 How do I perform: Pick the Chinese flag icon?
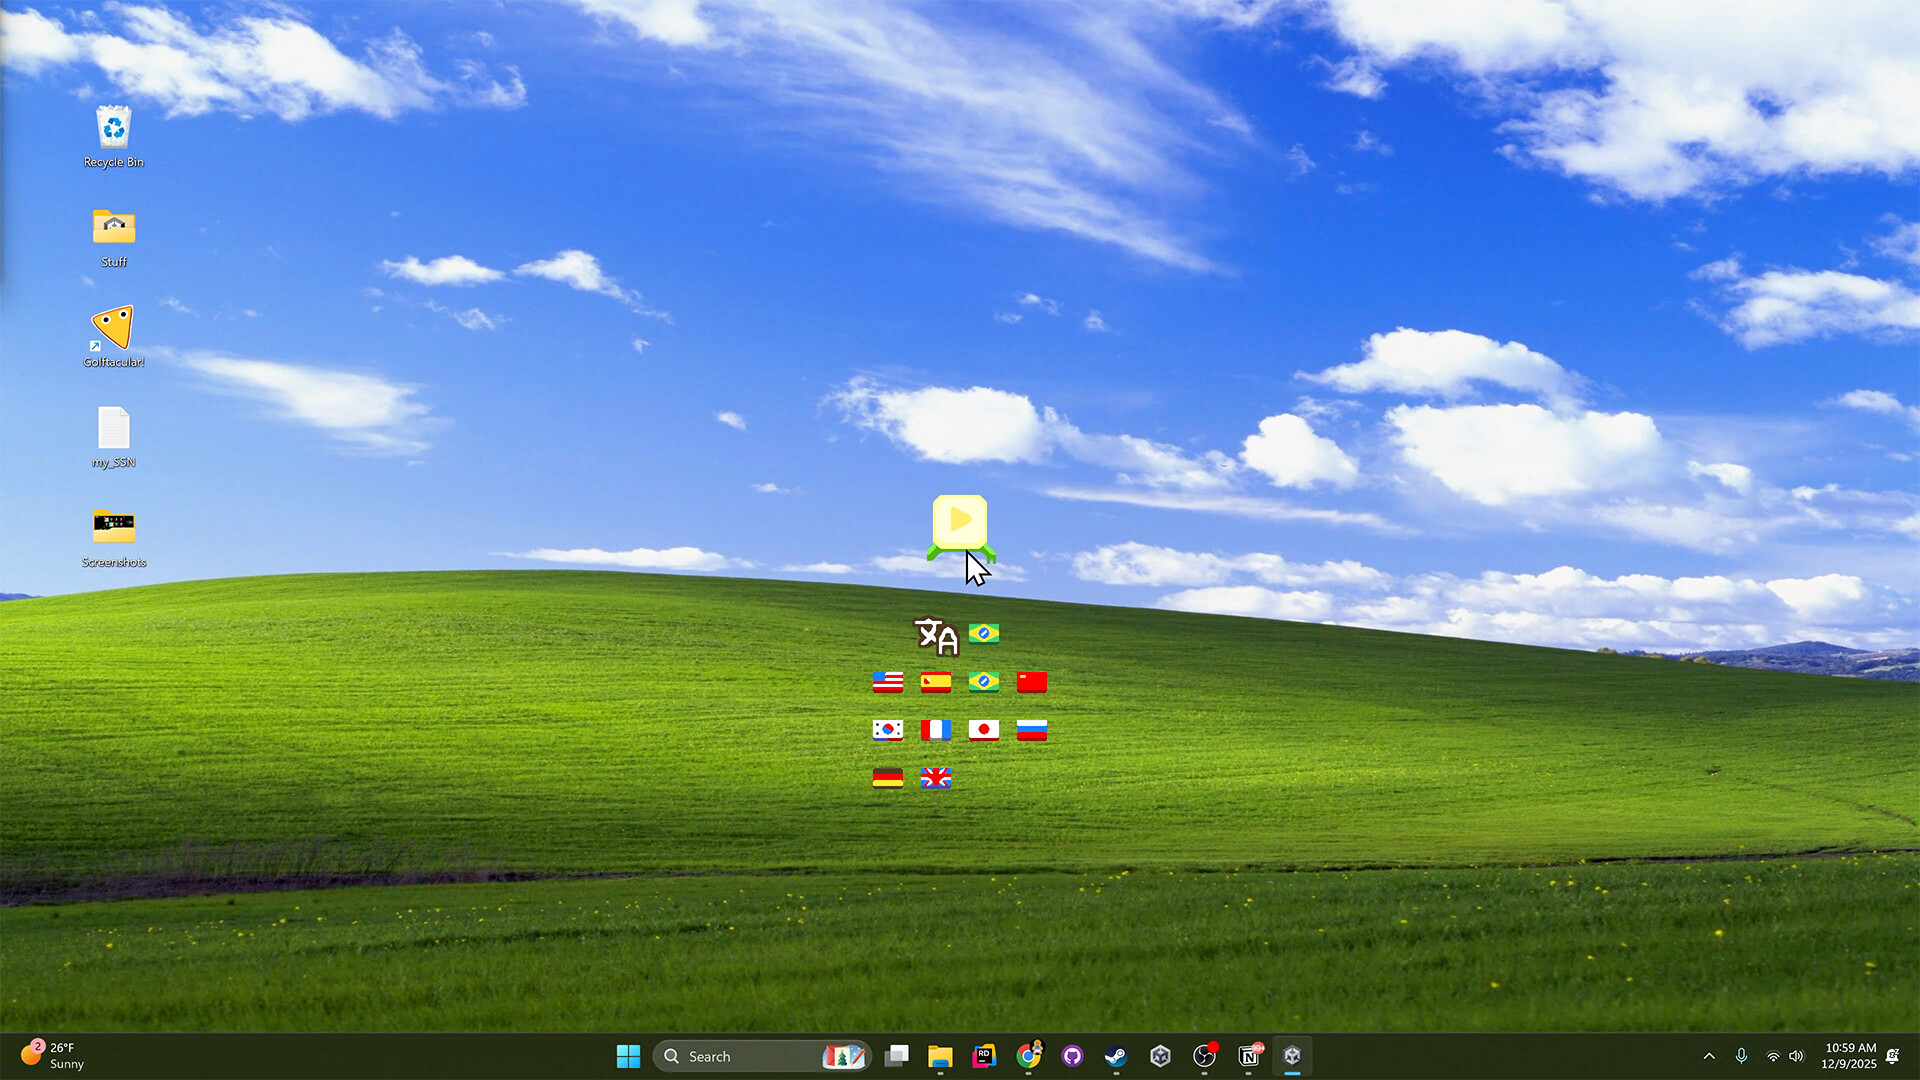tap(1031, 681)
